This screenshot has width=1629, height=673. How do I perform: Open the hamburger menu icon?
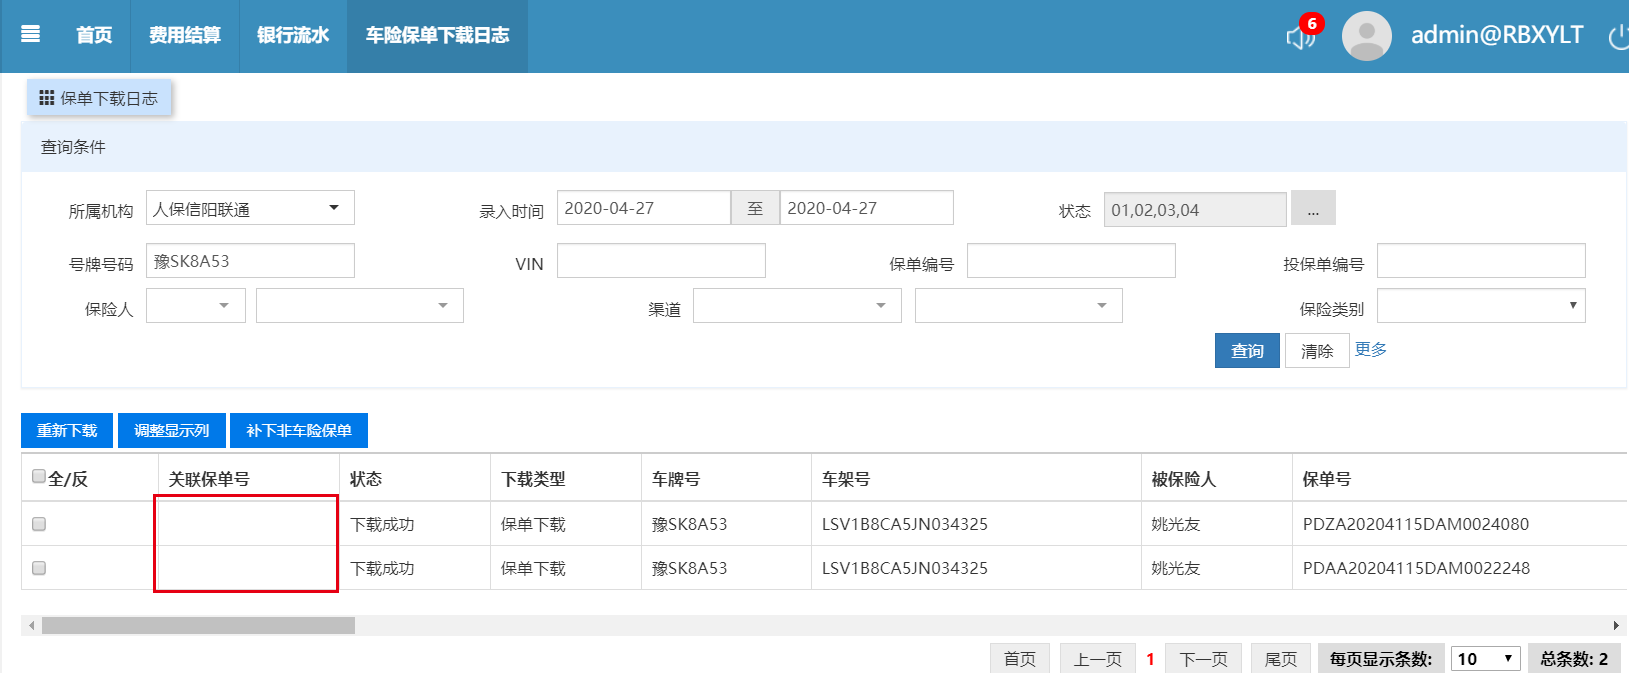tap(30, 35)
